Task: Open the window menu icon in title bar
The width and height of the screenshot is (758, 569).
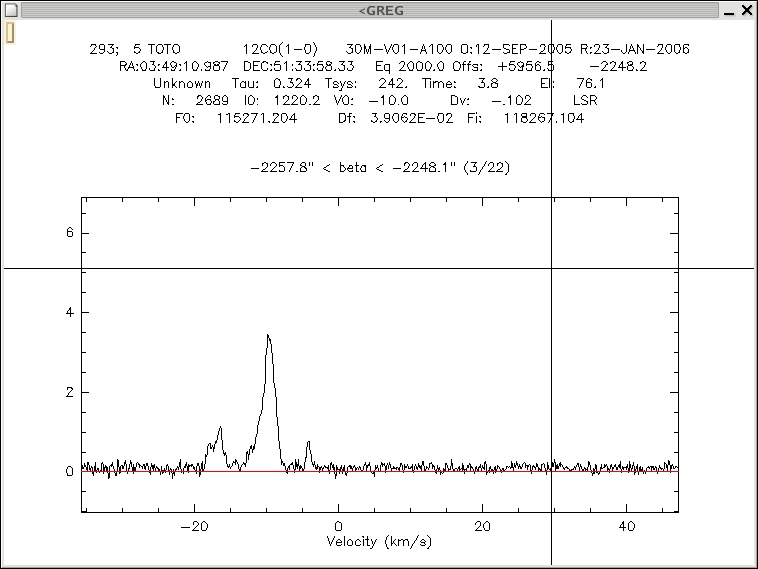Action: coord(11,10)
